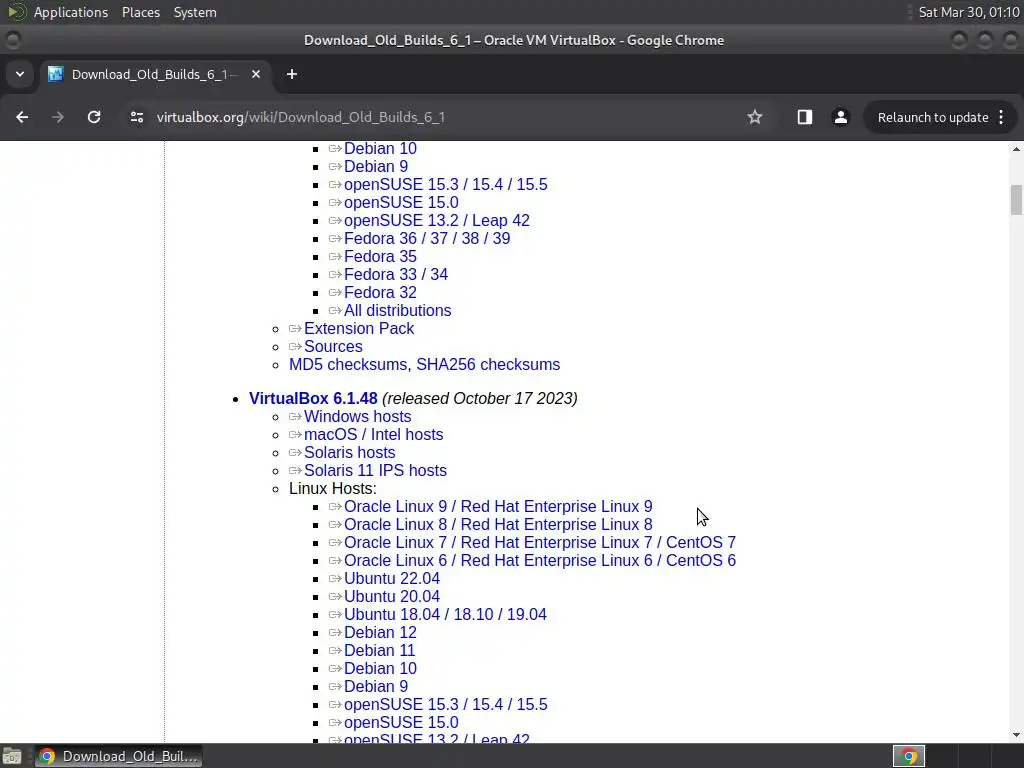Click Chrome icon in system tray
The height and width of the screenshot is (768, 1024).
[909, 756]
